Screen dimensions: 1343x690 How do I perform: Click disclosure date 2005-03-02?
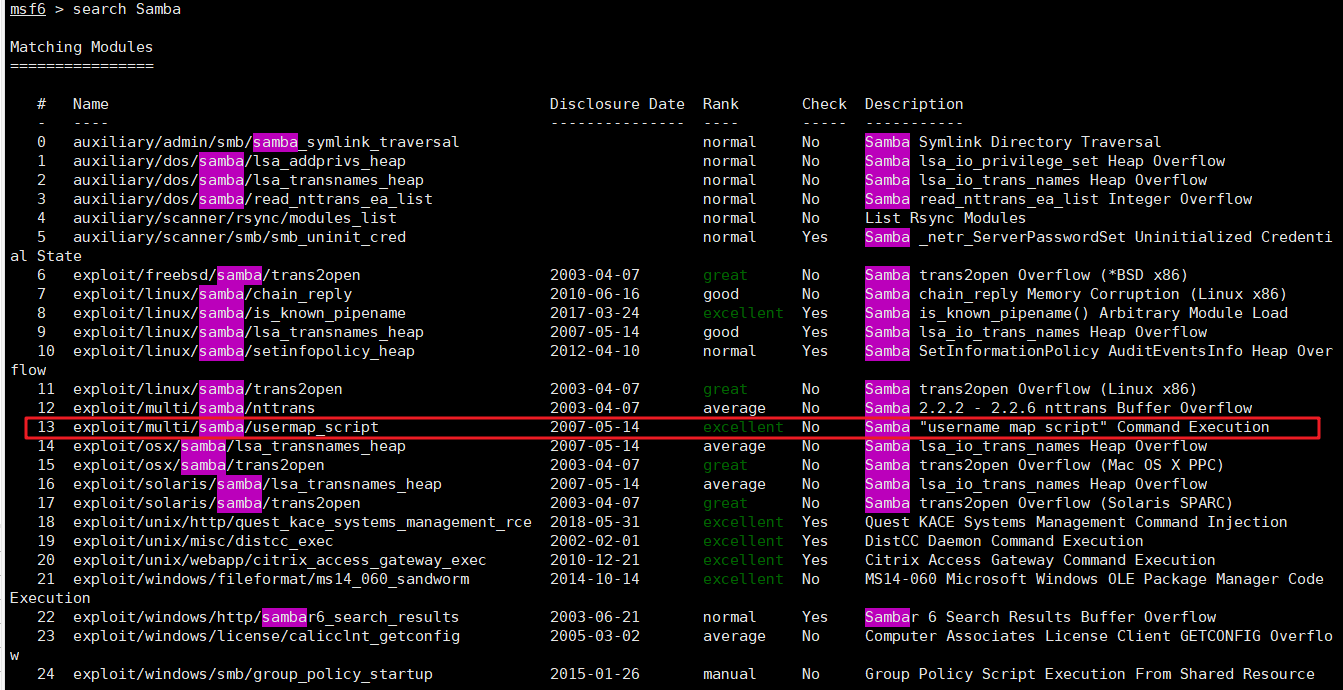pyautogui.click(x=595, y=636)
